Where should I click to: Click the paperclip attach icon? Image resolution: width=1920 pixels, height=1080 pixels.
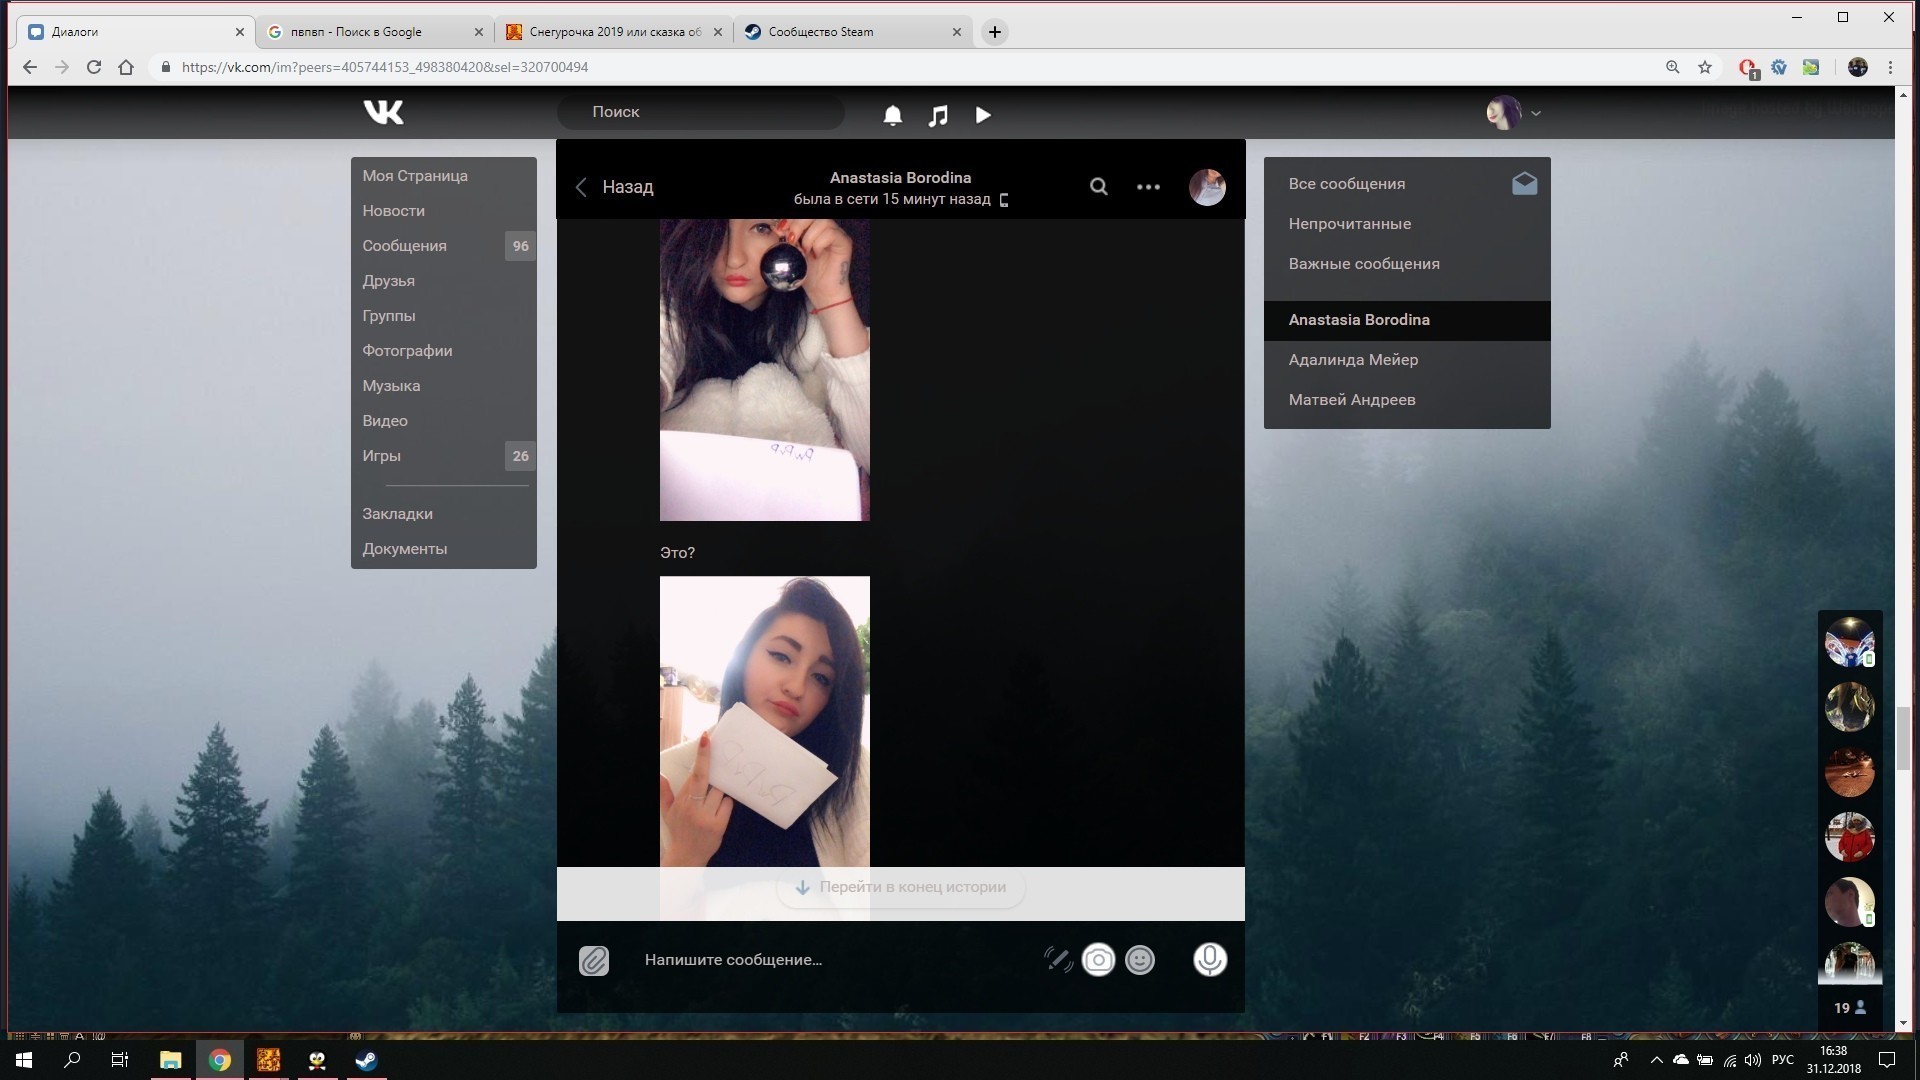point(593,961)
